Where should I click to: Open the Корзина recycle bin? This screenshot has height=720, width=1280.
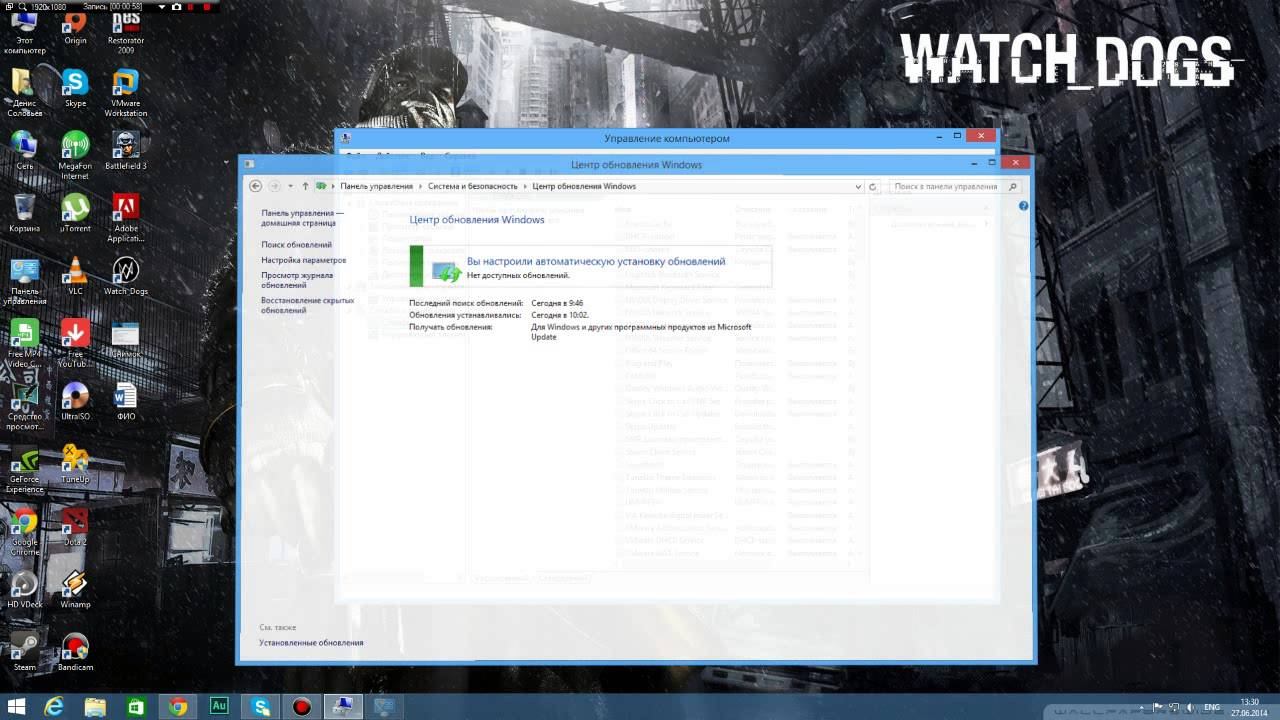[x=24, y=213]
